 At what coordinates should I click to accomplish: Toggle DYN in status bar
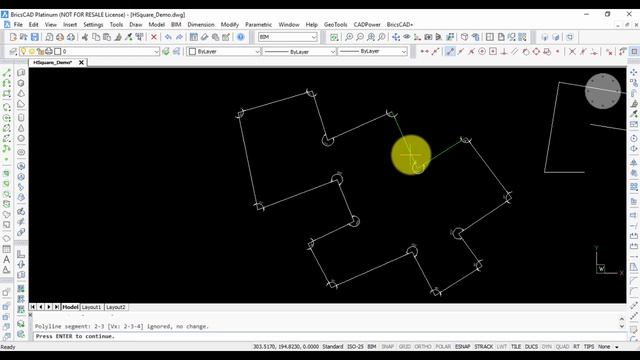point(547,347)
